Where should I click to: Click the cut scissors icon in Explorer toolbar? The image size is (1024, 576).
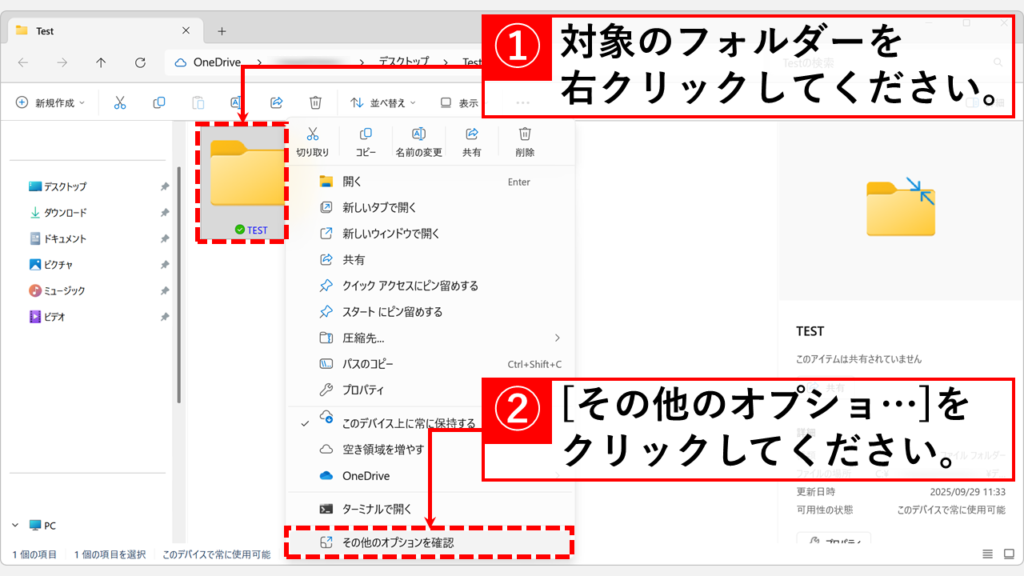click(120, 102)
